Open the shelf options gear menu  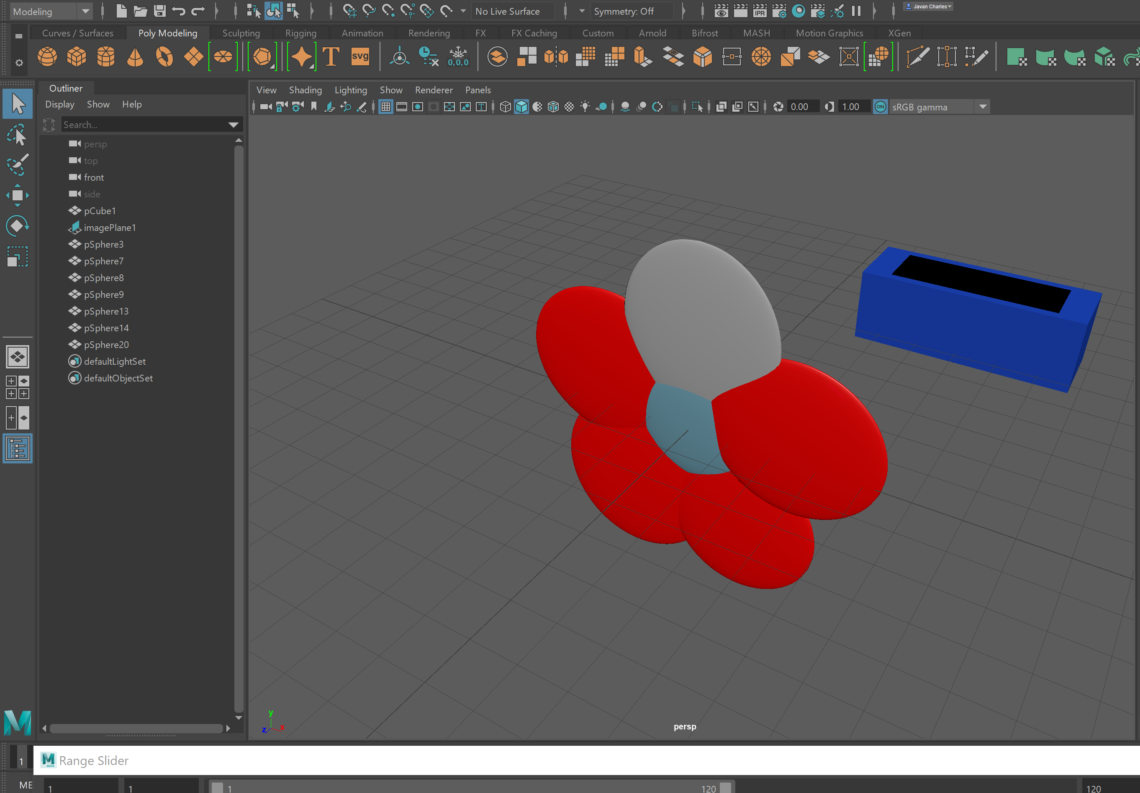click(x=19, y=63)
